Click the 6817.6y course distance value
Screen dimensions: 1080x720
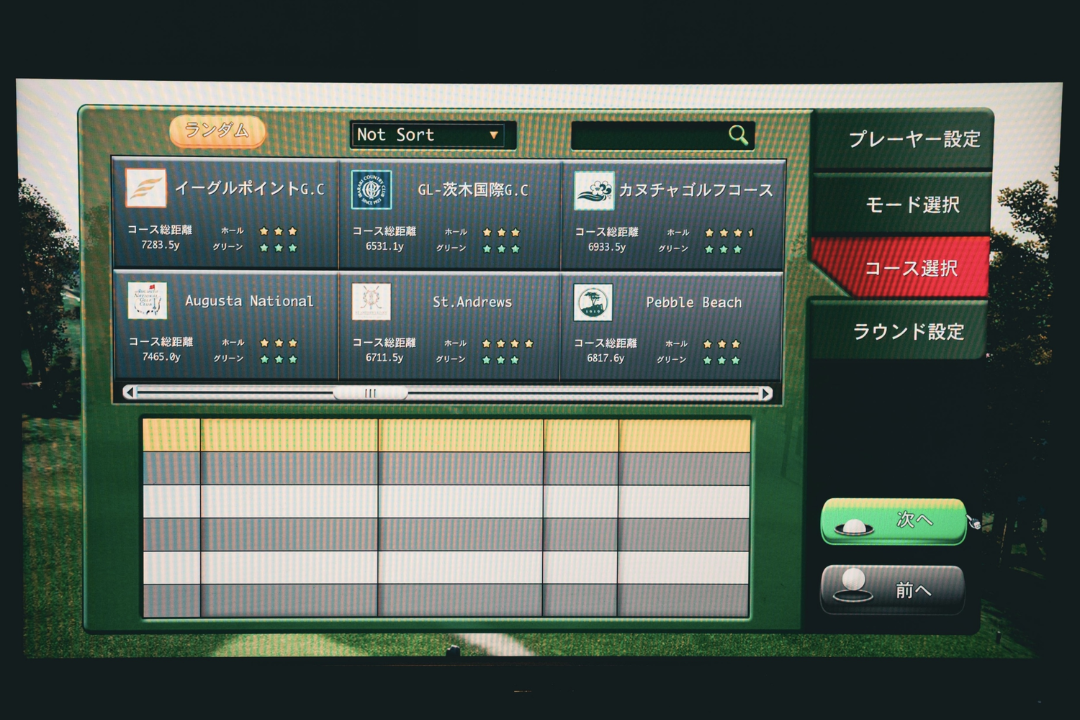(x=605, y=358)
